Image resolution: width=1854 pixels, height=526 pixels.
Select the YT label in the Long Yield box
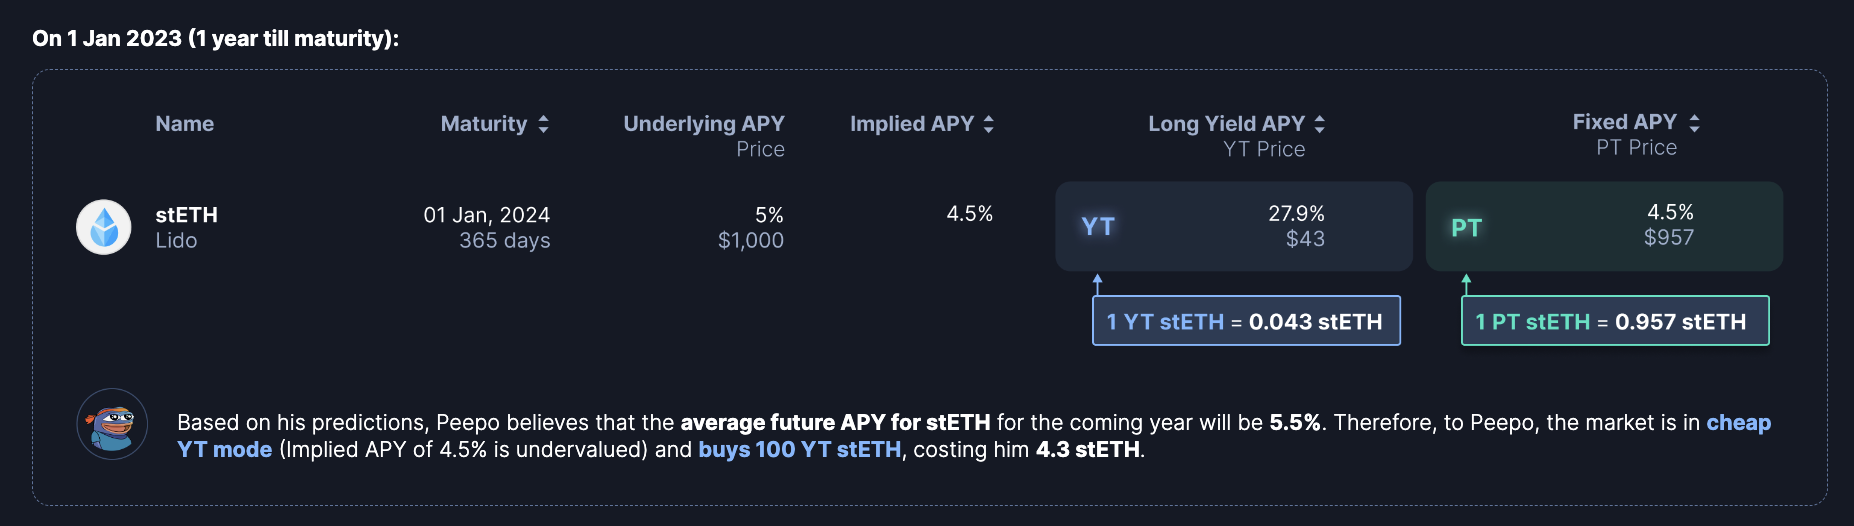coord(1098,227)
